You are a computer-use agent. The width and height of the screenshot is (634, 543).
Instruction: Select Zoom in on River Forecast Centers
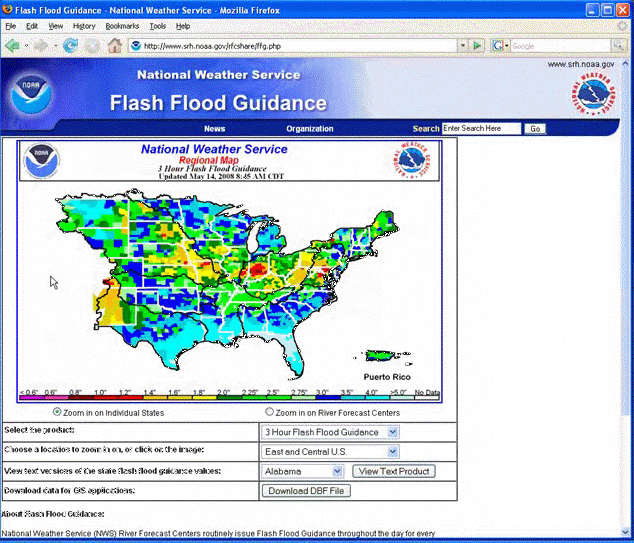pyautogui.click(x=269, y=412)
